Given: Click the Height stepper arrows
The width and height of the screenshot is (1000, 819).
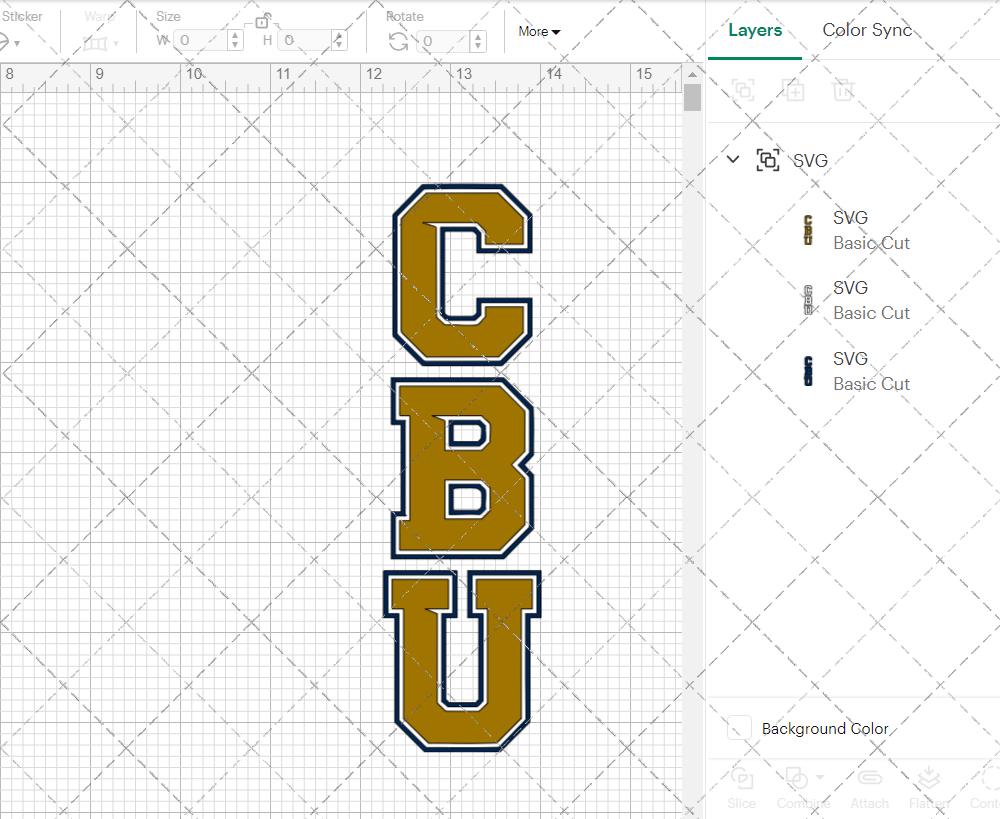Looking at the screenshot, I should pos(339,41).
